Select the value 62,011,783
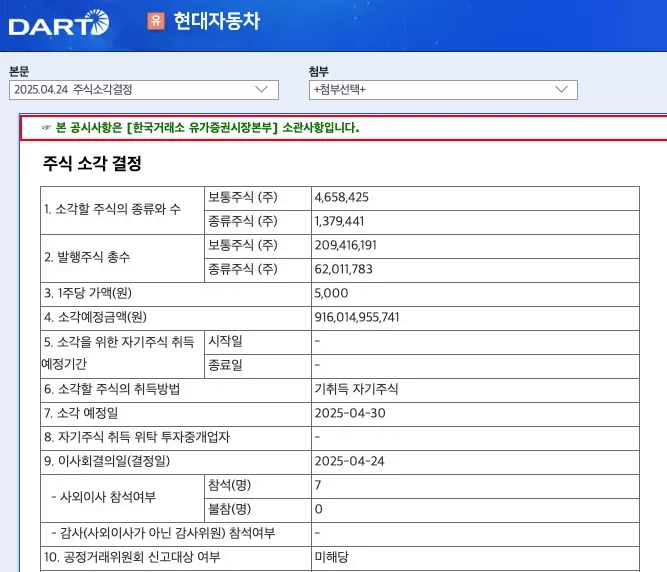667x572 pixels. pyautogui.click(x=344, y=269)
